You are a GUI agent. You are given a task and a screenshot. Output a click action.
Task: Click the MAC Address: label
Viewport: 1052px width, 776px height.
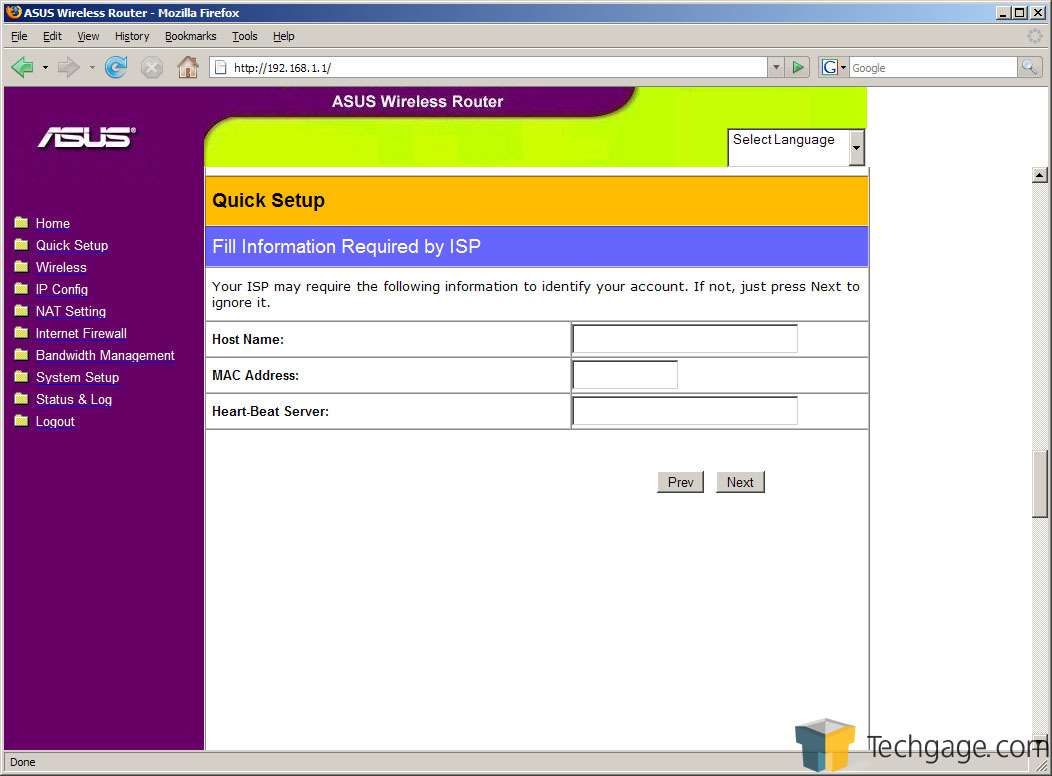pyautogui.click(x=255, y=376)
